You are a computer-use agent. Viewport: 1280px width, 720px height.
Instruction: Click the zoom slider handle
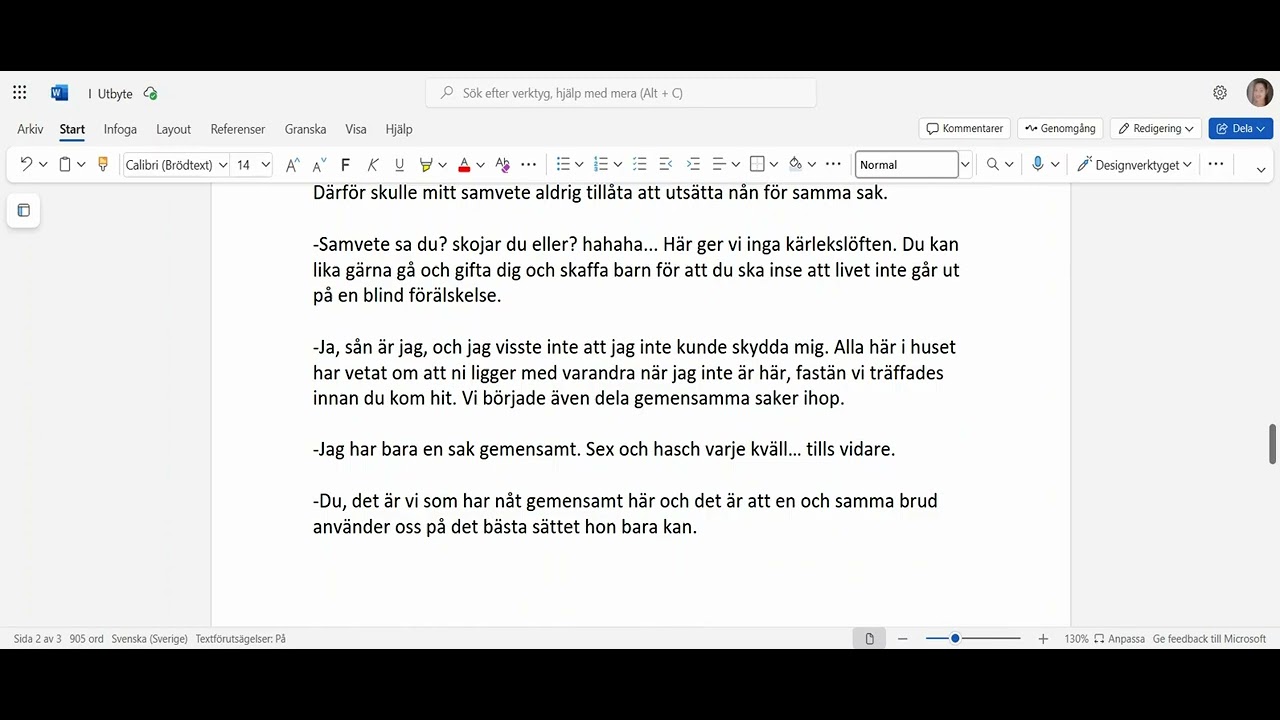[955, 638]
